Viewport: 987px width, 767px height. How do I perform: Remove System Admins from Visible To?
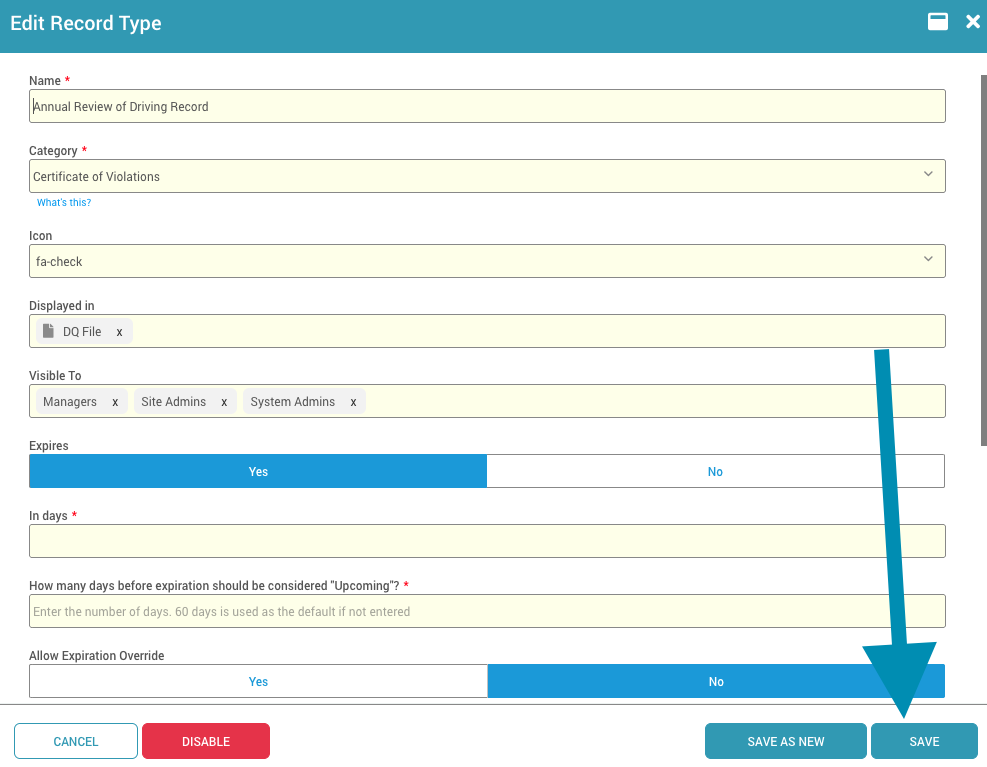tap(353, 402)
